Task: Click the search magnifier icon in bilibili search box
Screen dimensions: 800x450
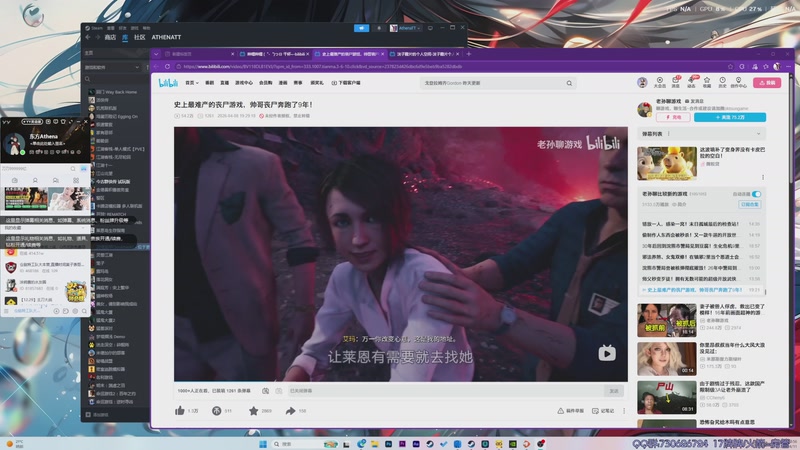Action: coord(569,83)
